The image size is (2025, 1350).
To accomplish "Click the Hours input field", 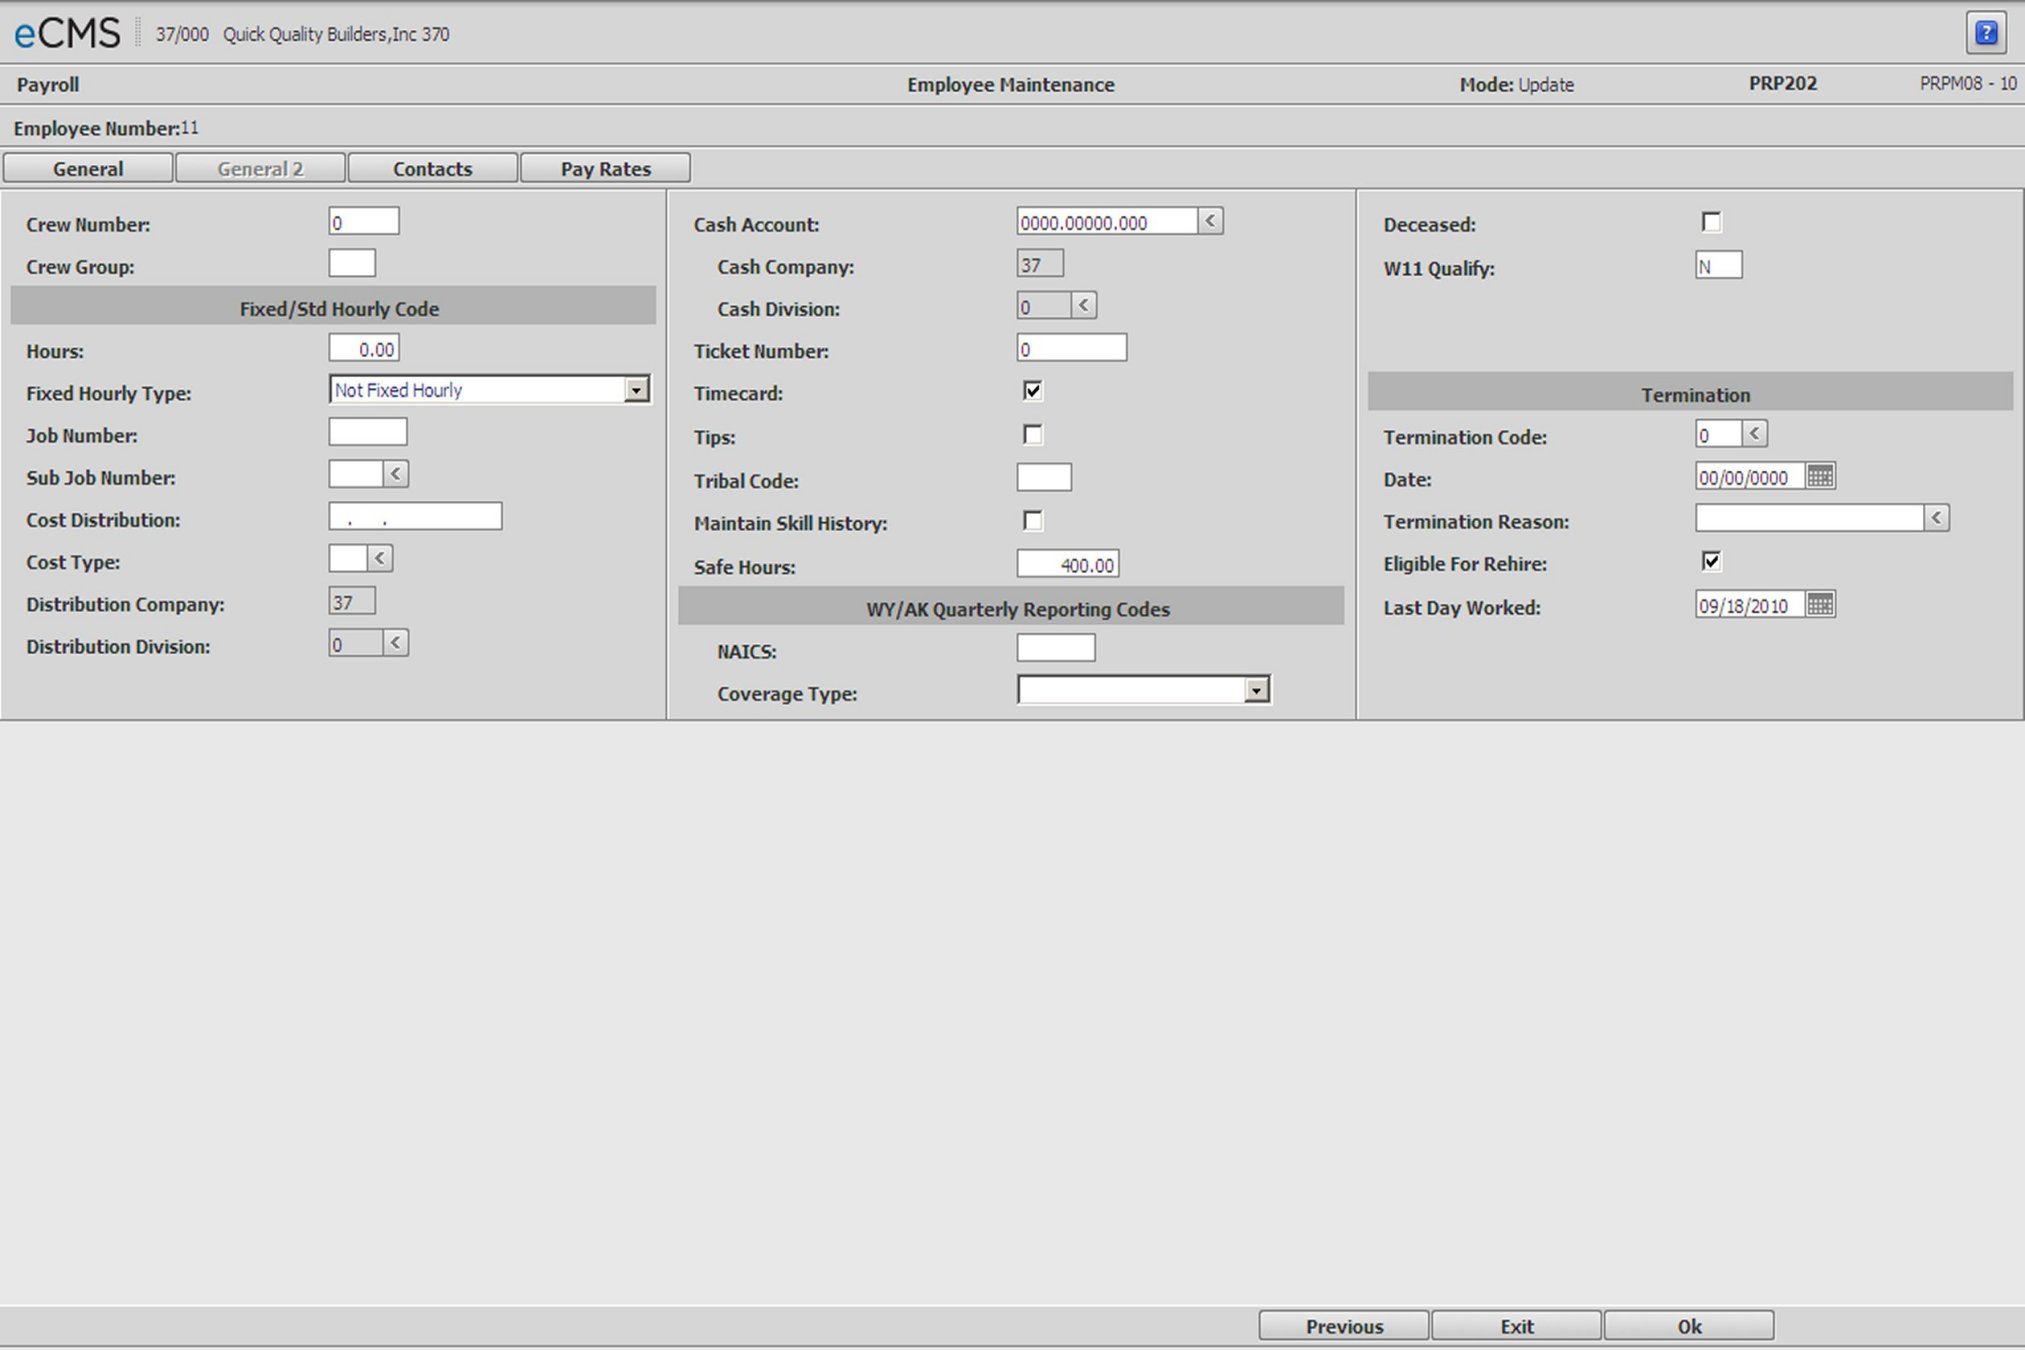I will pyautogui.click(x=364, y=348).
